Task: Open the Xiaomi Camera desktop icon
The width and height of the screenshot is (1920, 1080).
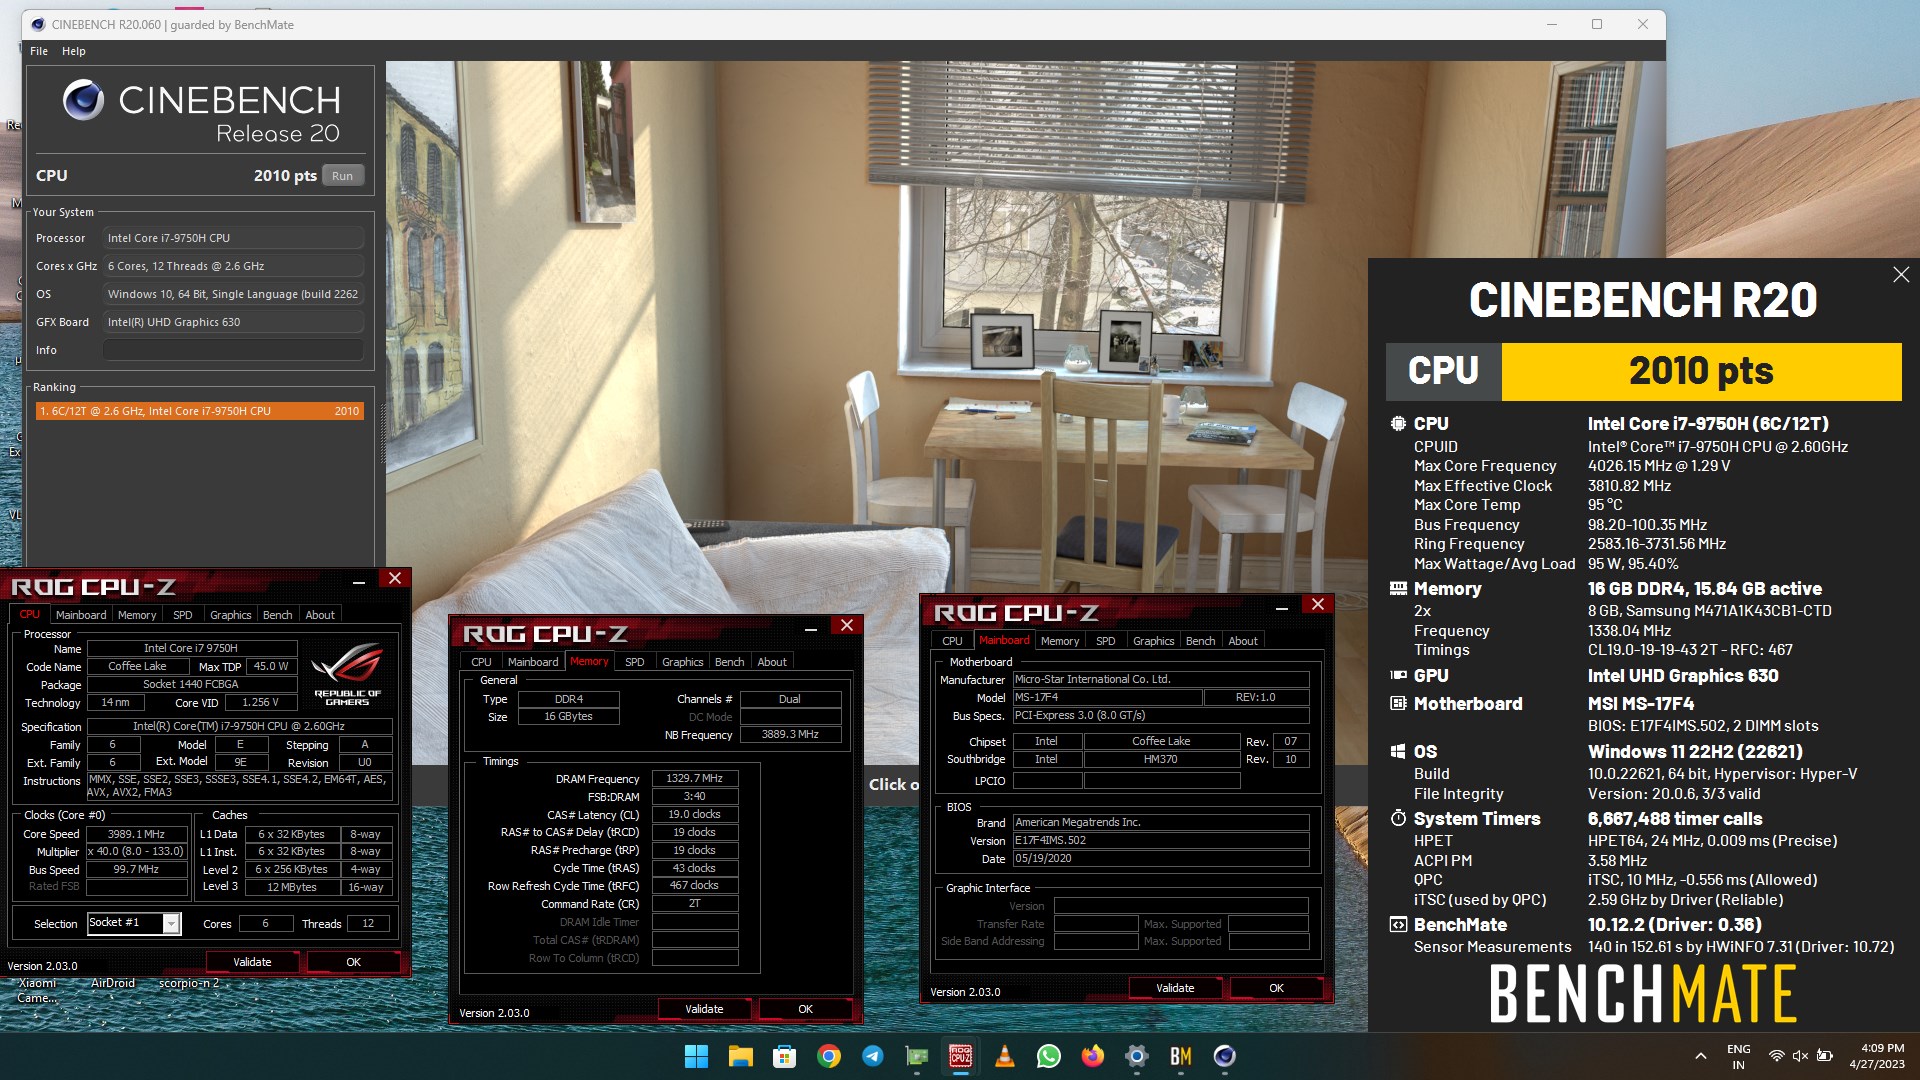Action: [37, 990]
